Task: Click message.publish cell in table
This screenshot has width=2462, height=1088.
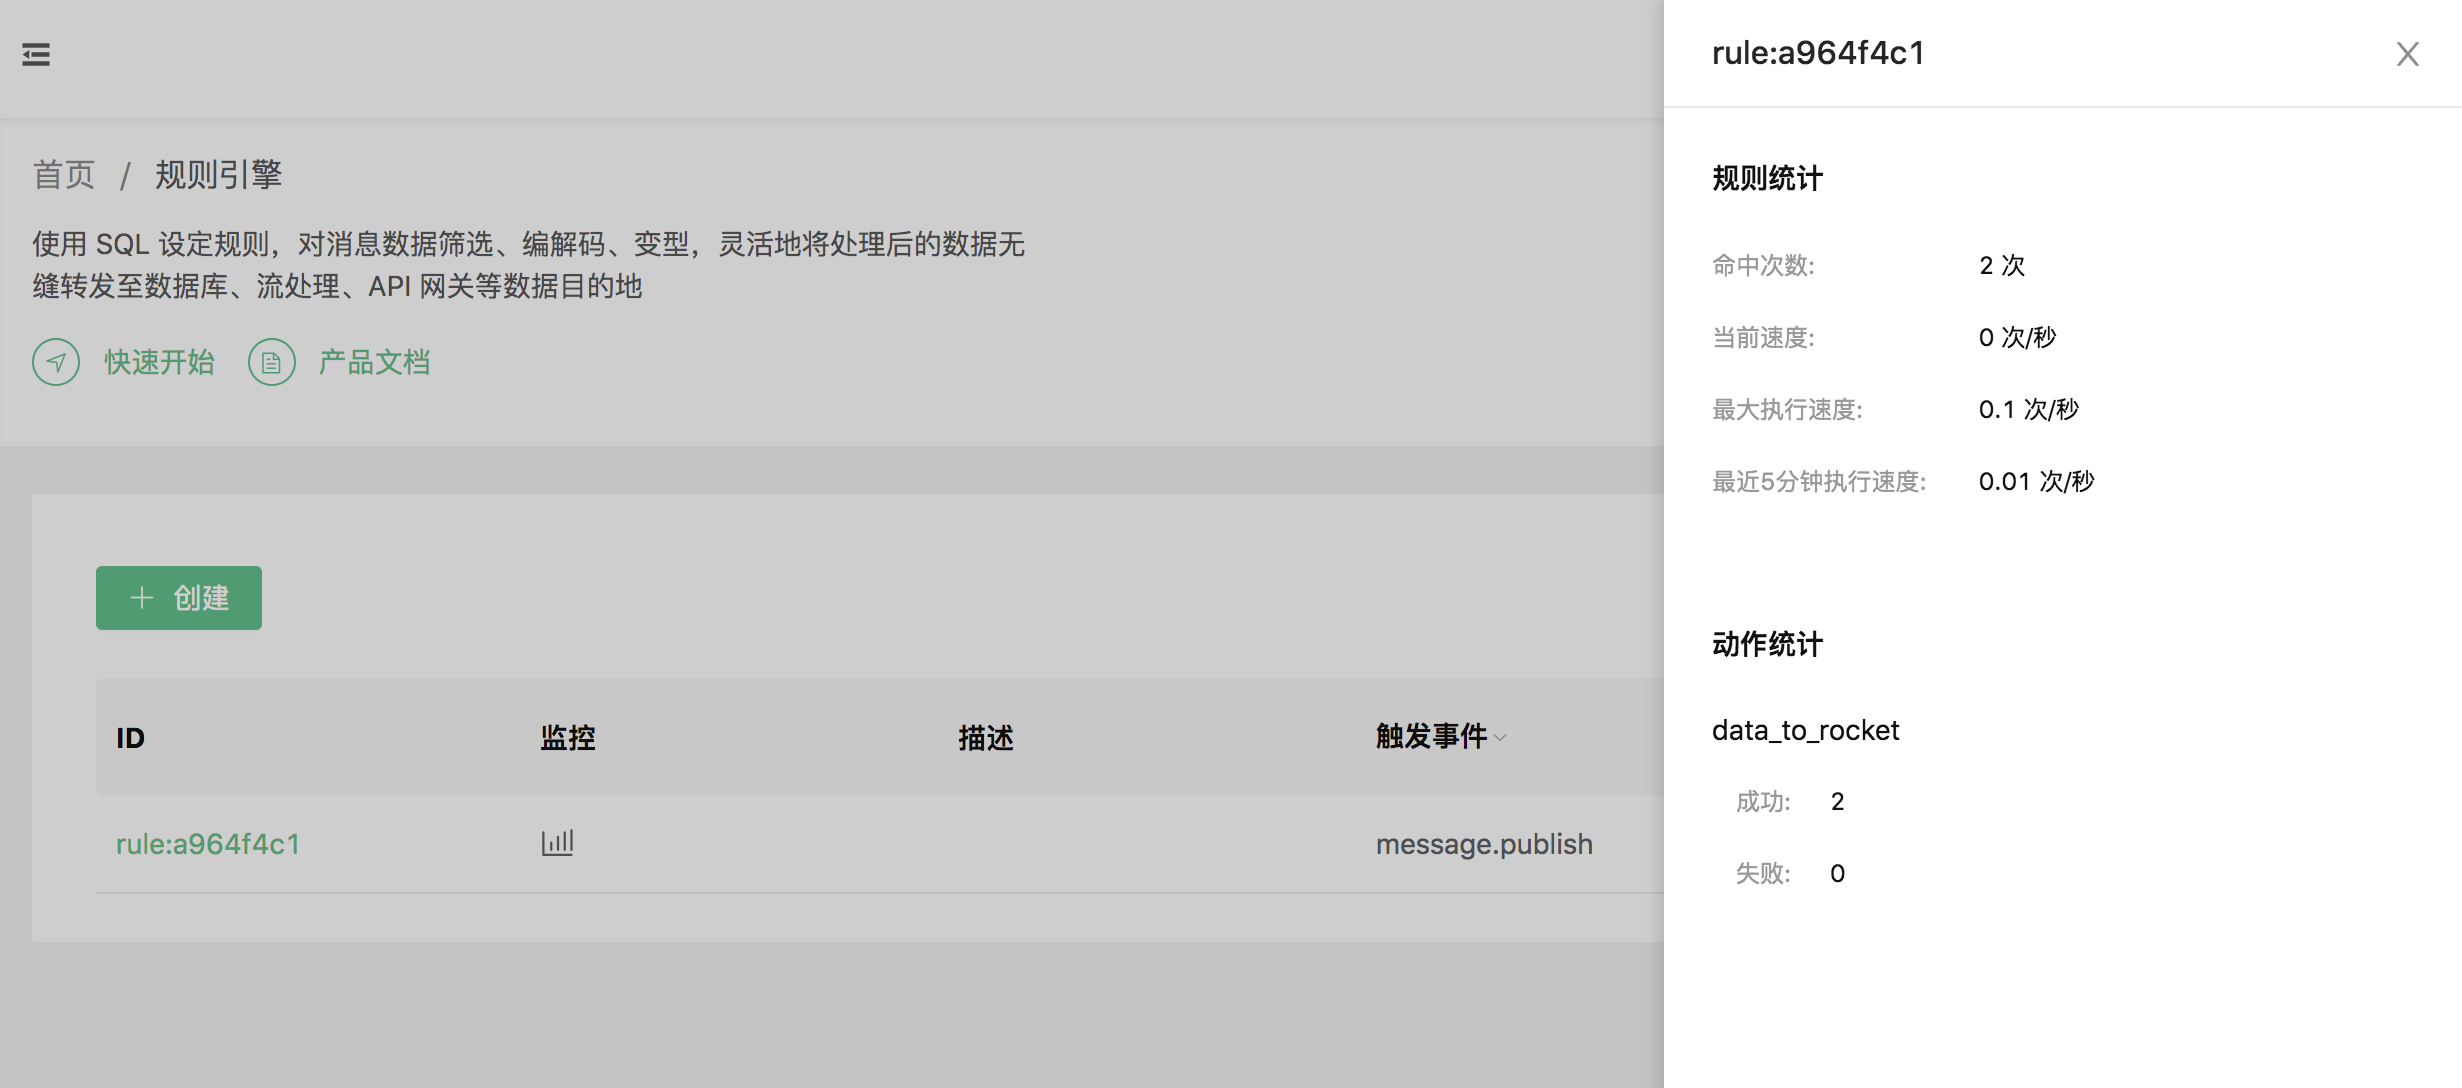Action: (x=1484, y=844)
